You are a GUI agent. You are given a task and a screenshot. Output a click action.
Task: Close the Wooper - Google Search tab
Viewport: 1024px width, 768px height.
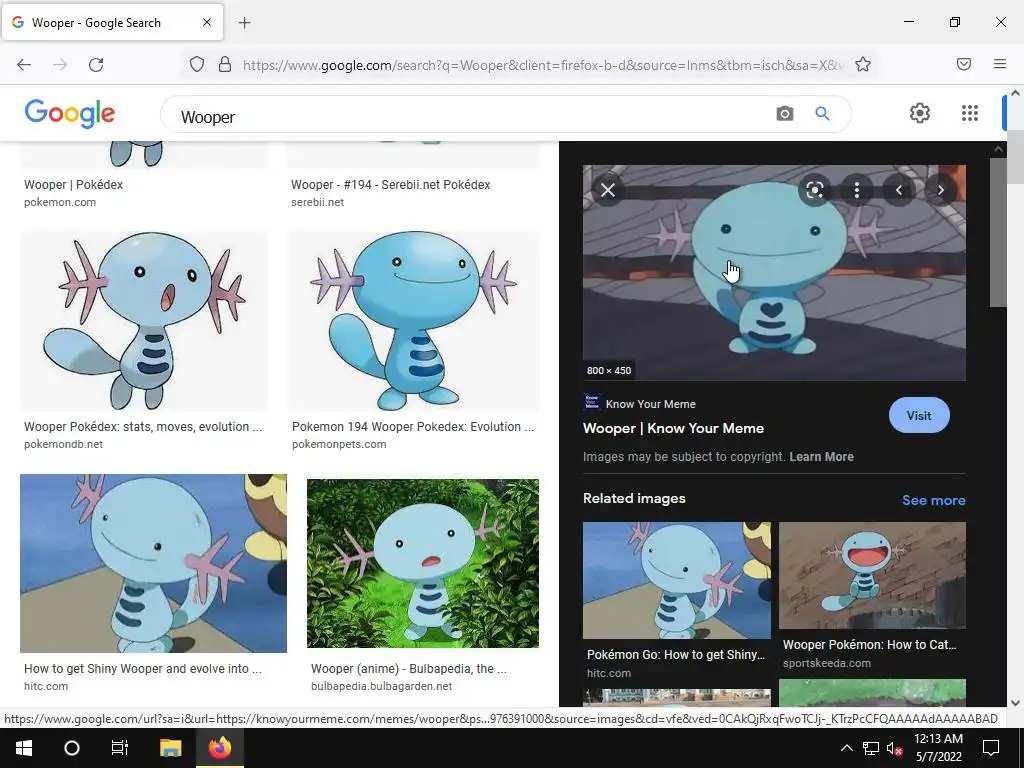(206, 22)
